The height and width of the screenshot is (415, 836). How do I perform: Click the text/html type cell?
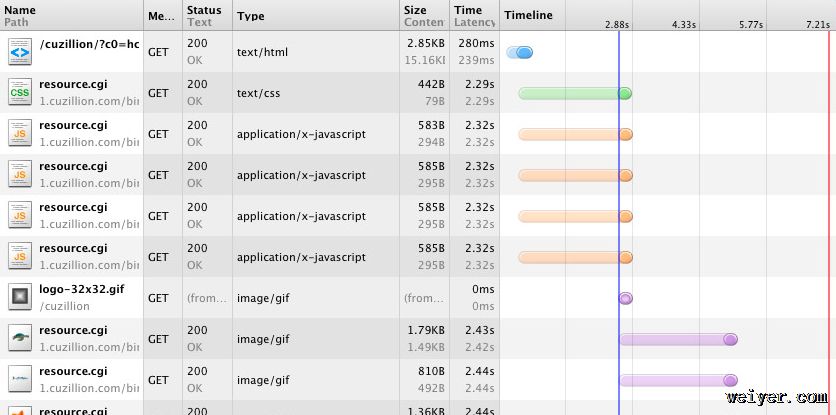(x=262, y=52)
